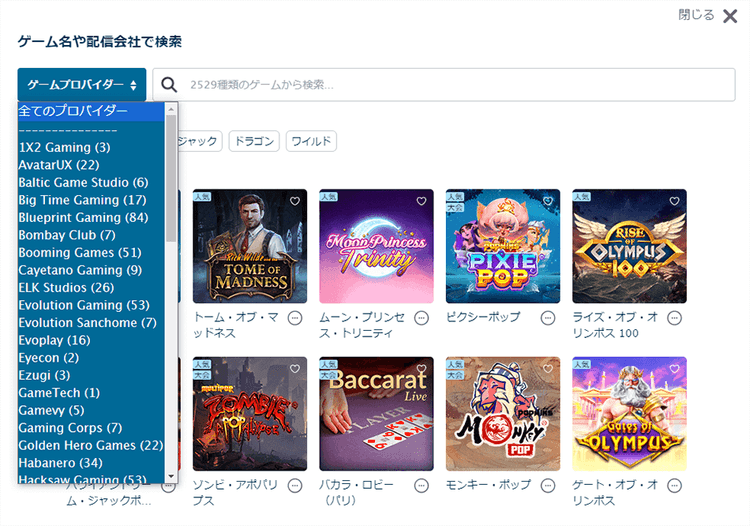Open more options for トーム・オブ・マッドネス
The height and width of the screenshot is (526, 750).
(295, 318)
